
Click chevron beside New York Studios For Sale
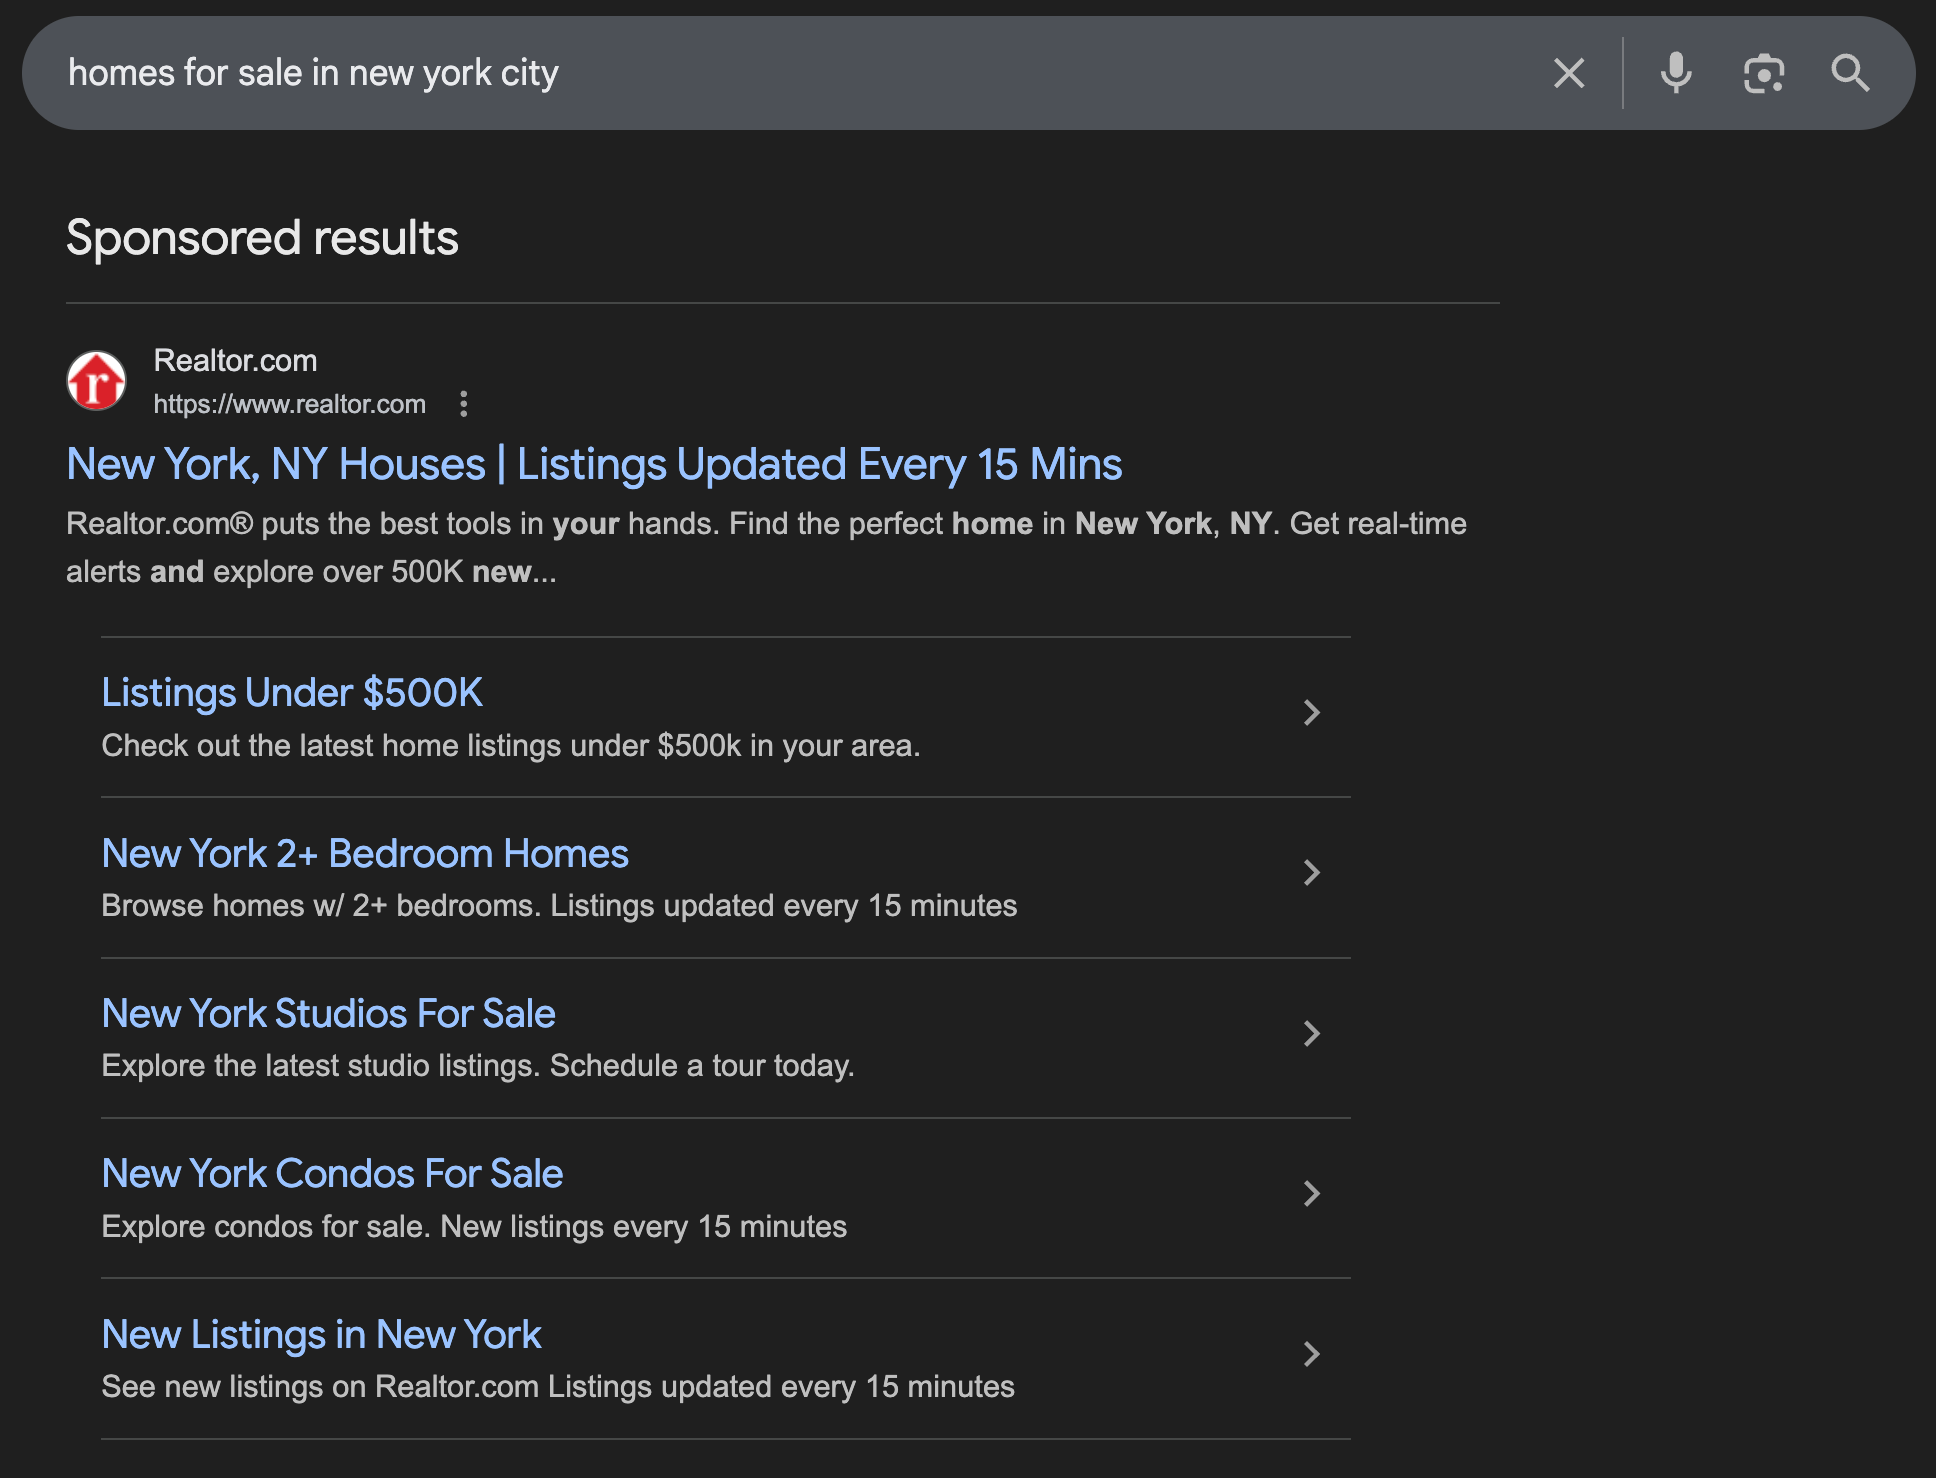pyautogui.click(x=1311, y=1033)
